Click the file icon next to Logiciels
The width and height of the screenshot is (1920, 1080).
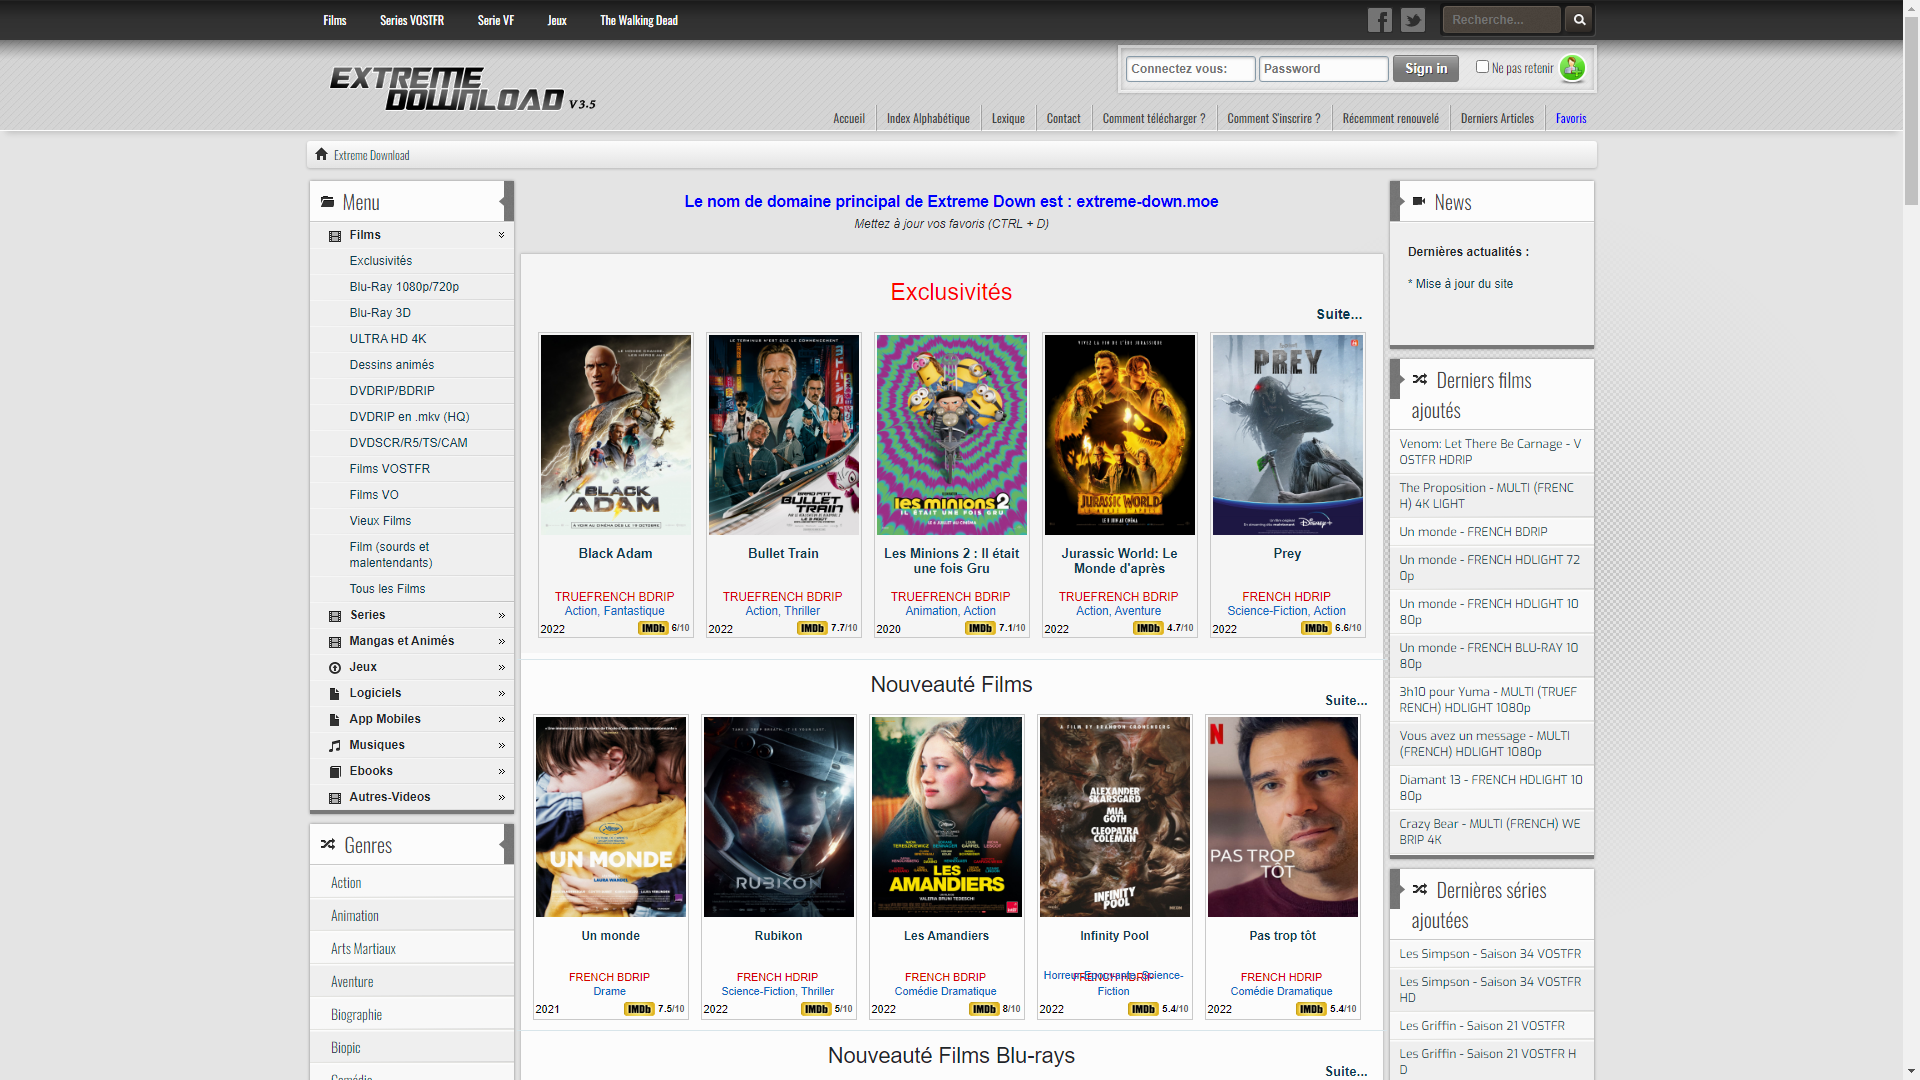(335, 694)
